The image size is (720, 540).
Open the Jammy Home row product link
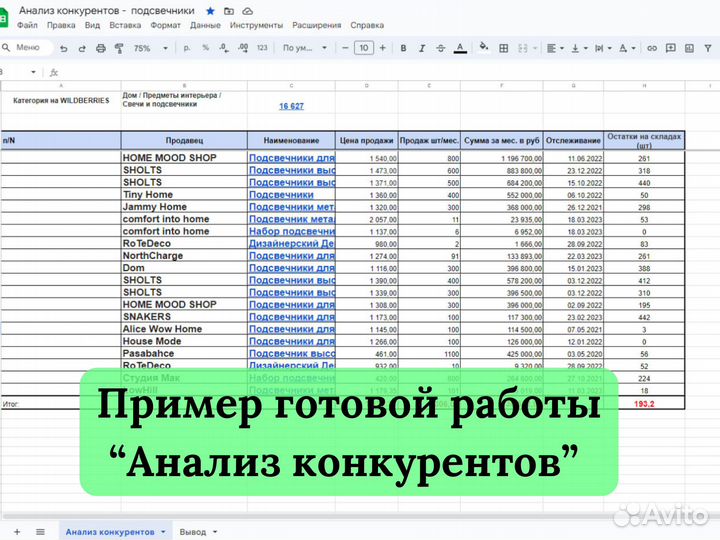tap(292, 207)
